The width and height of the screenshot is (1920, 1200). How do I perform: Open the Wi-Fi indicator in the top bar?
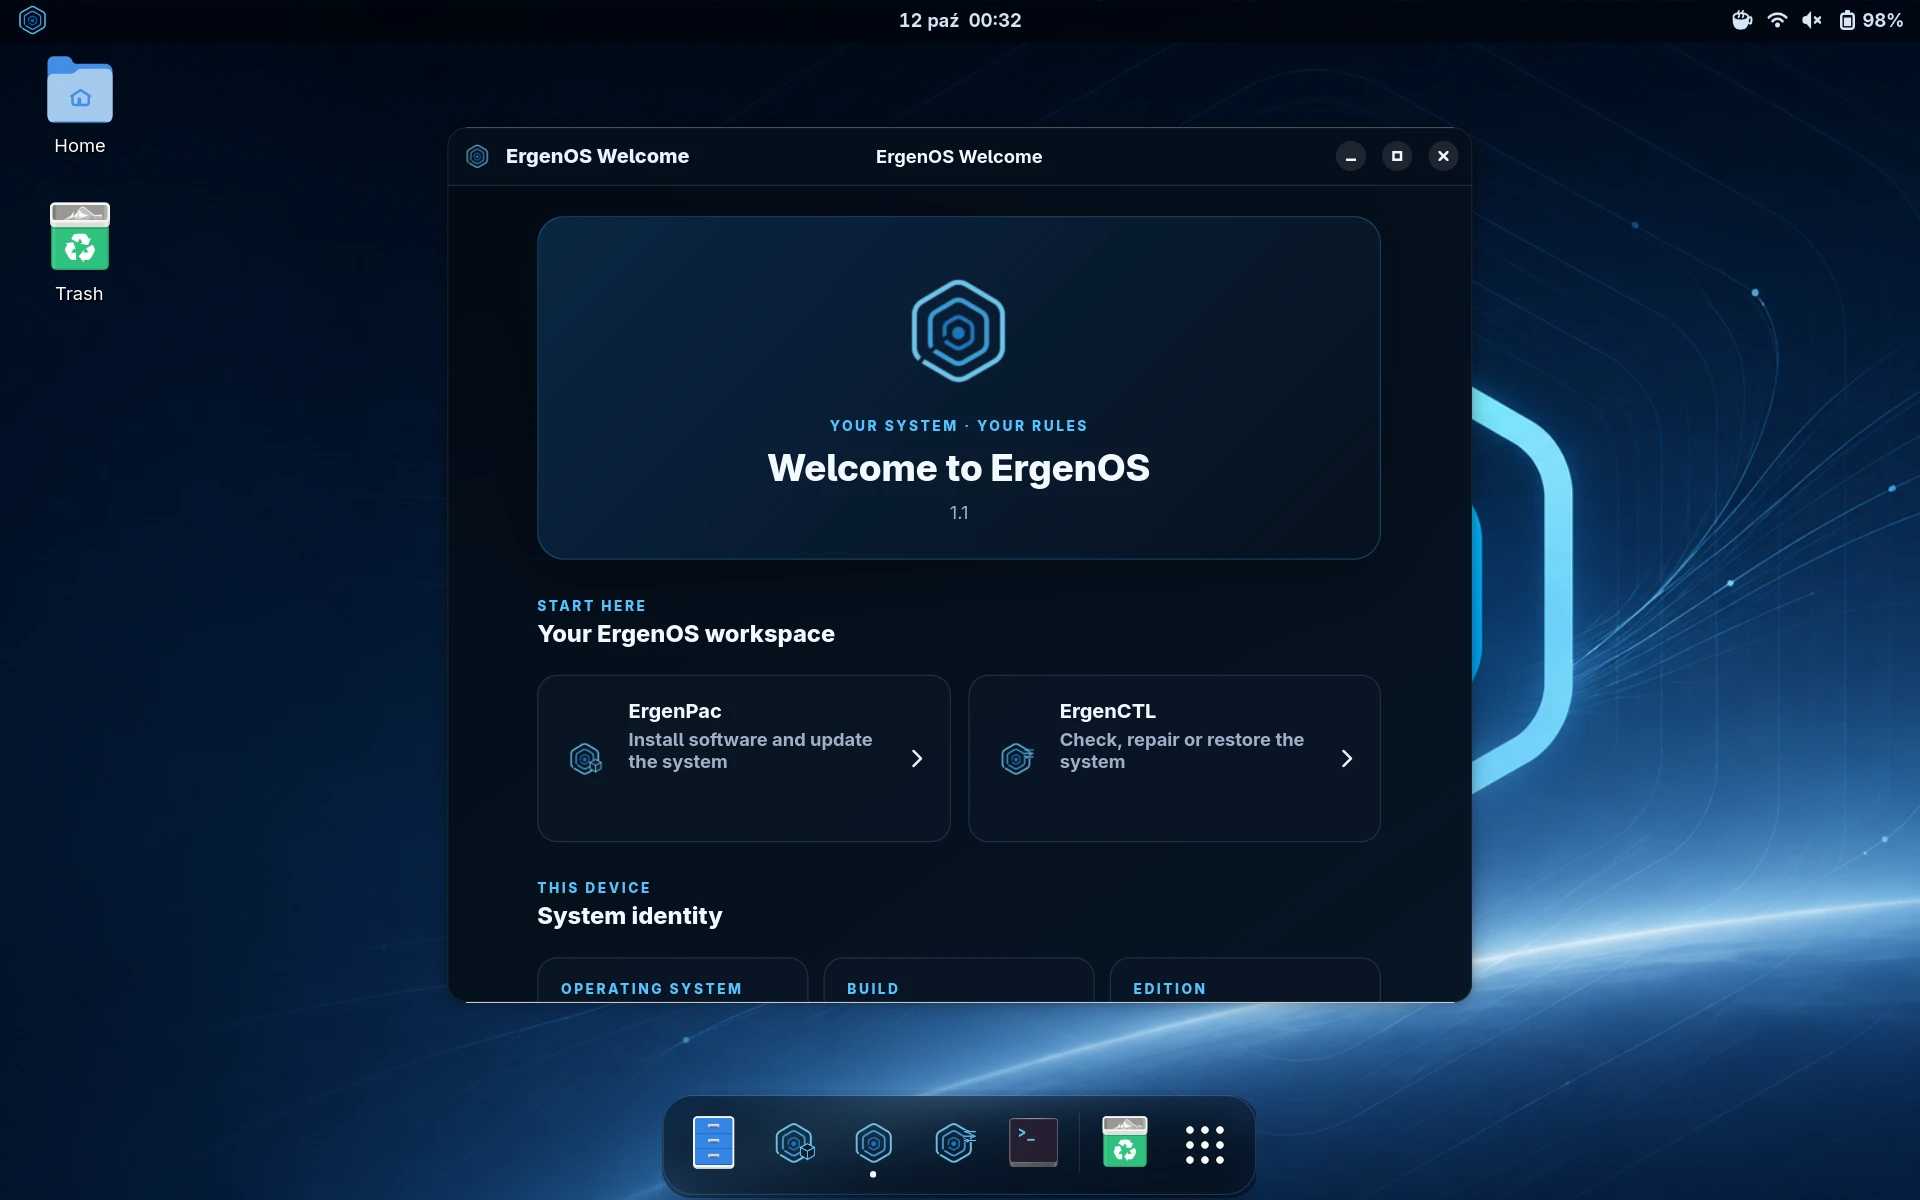(1777, 20)
